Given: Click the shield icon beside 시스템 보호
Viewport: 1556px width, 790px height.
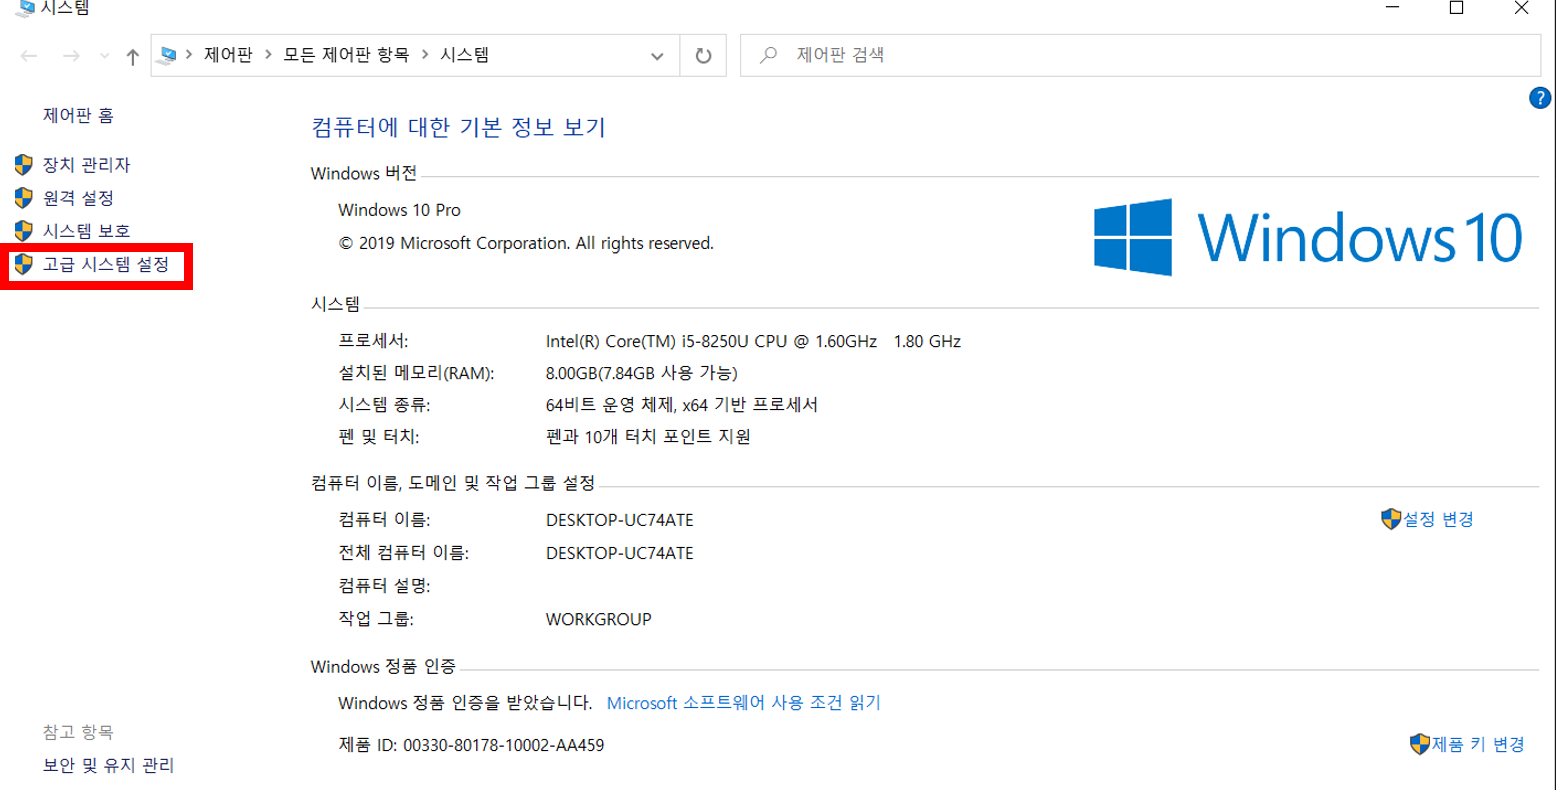Looking at the screenshot, I should (24, 231).
